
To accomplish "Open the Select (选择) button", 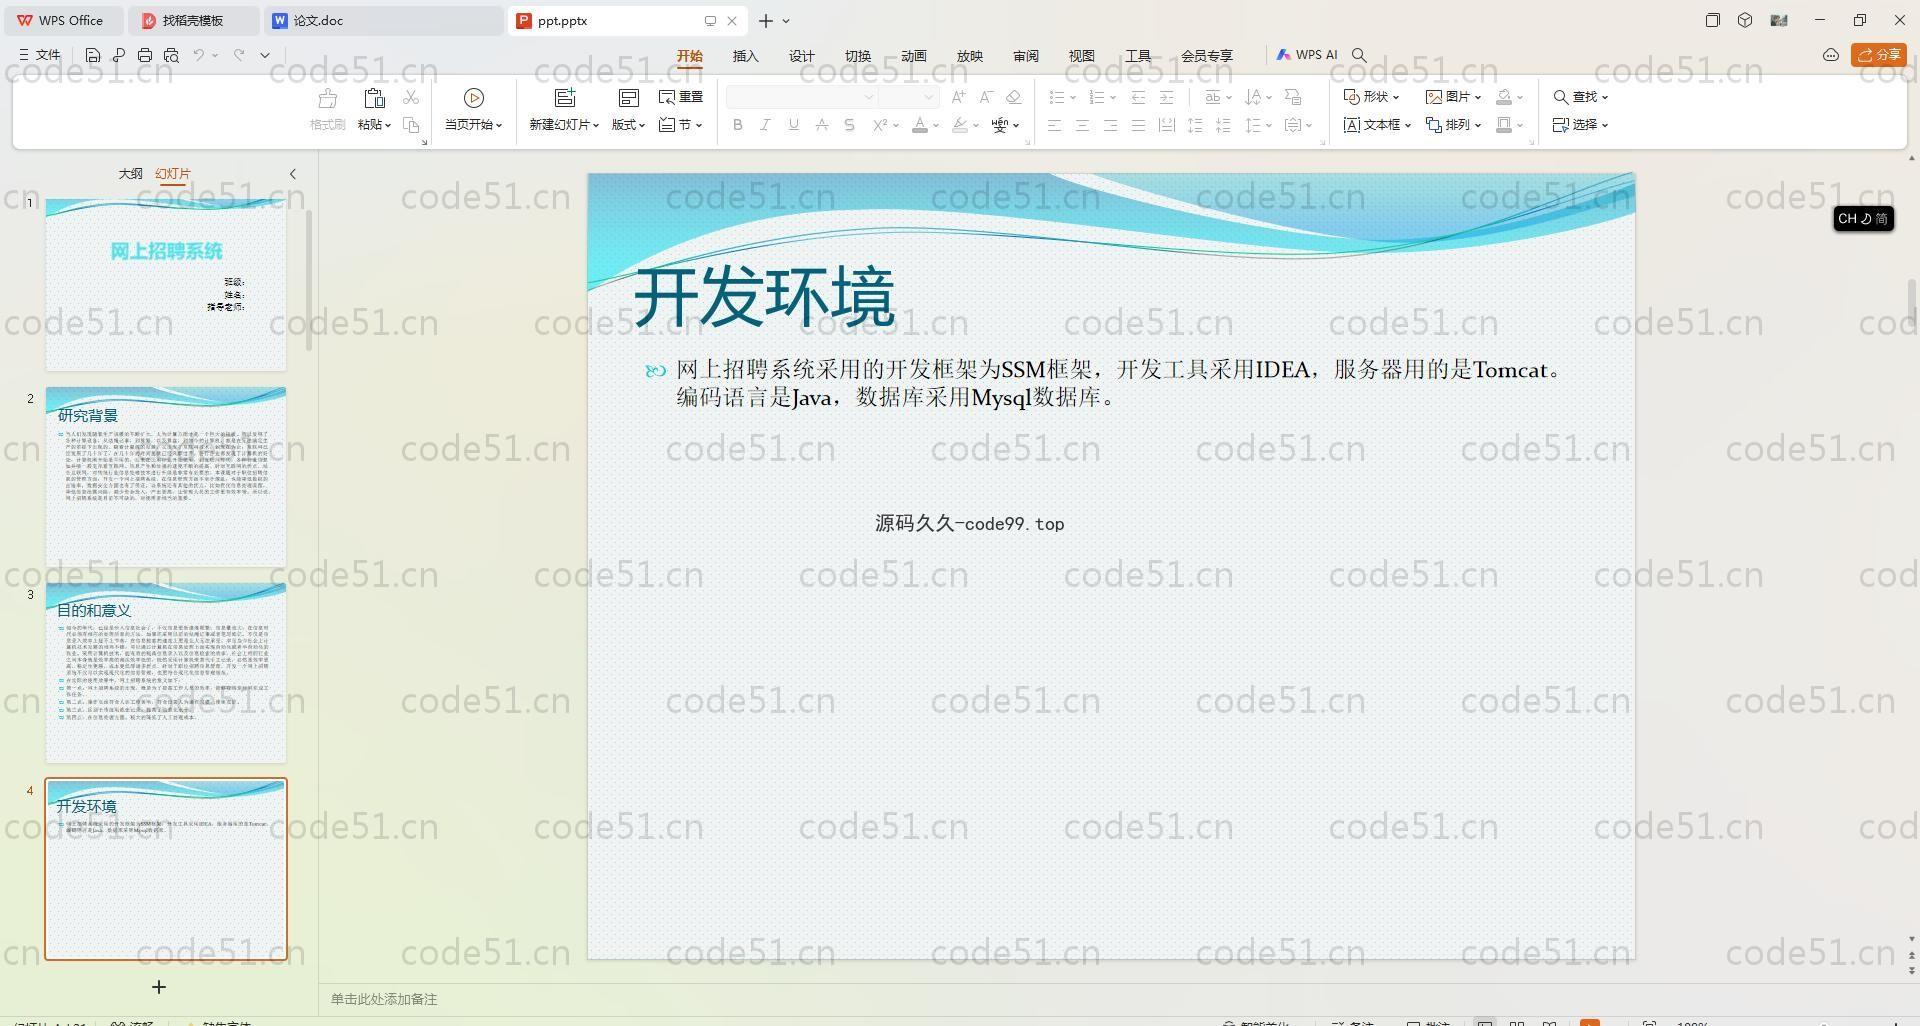I will pyautogui.click(x=1580, y=125).
